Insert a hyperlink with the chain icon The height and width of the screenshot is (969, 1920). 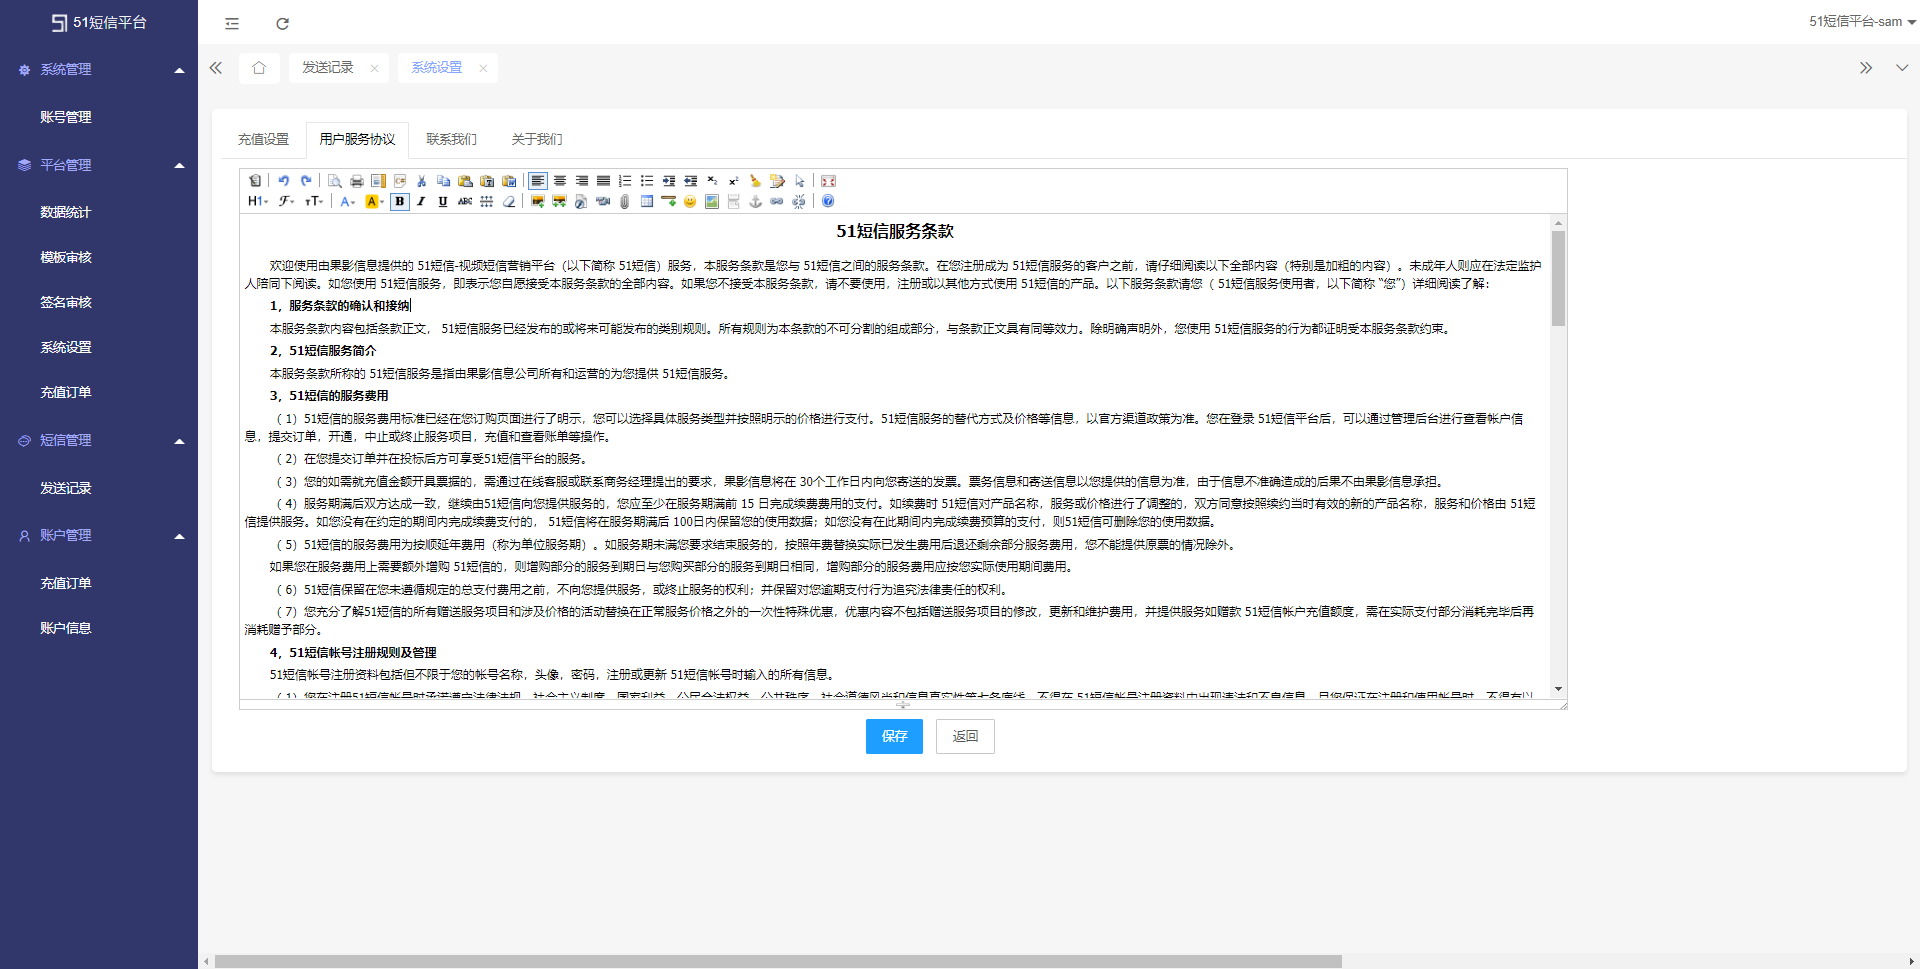point(777,202)
